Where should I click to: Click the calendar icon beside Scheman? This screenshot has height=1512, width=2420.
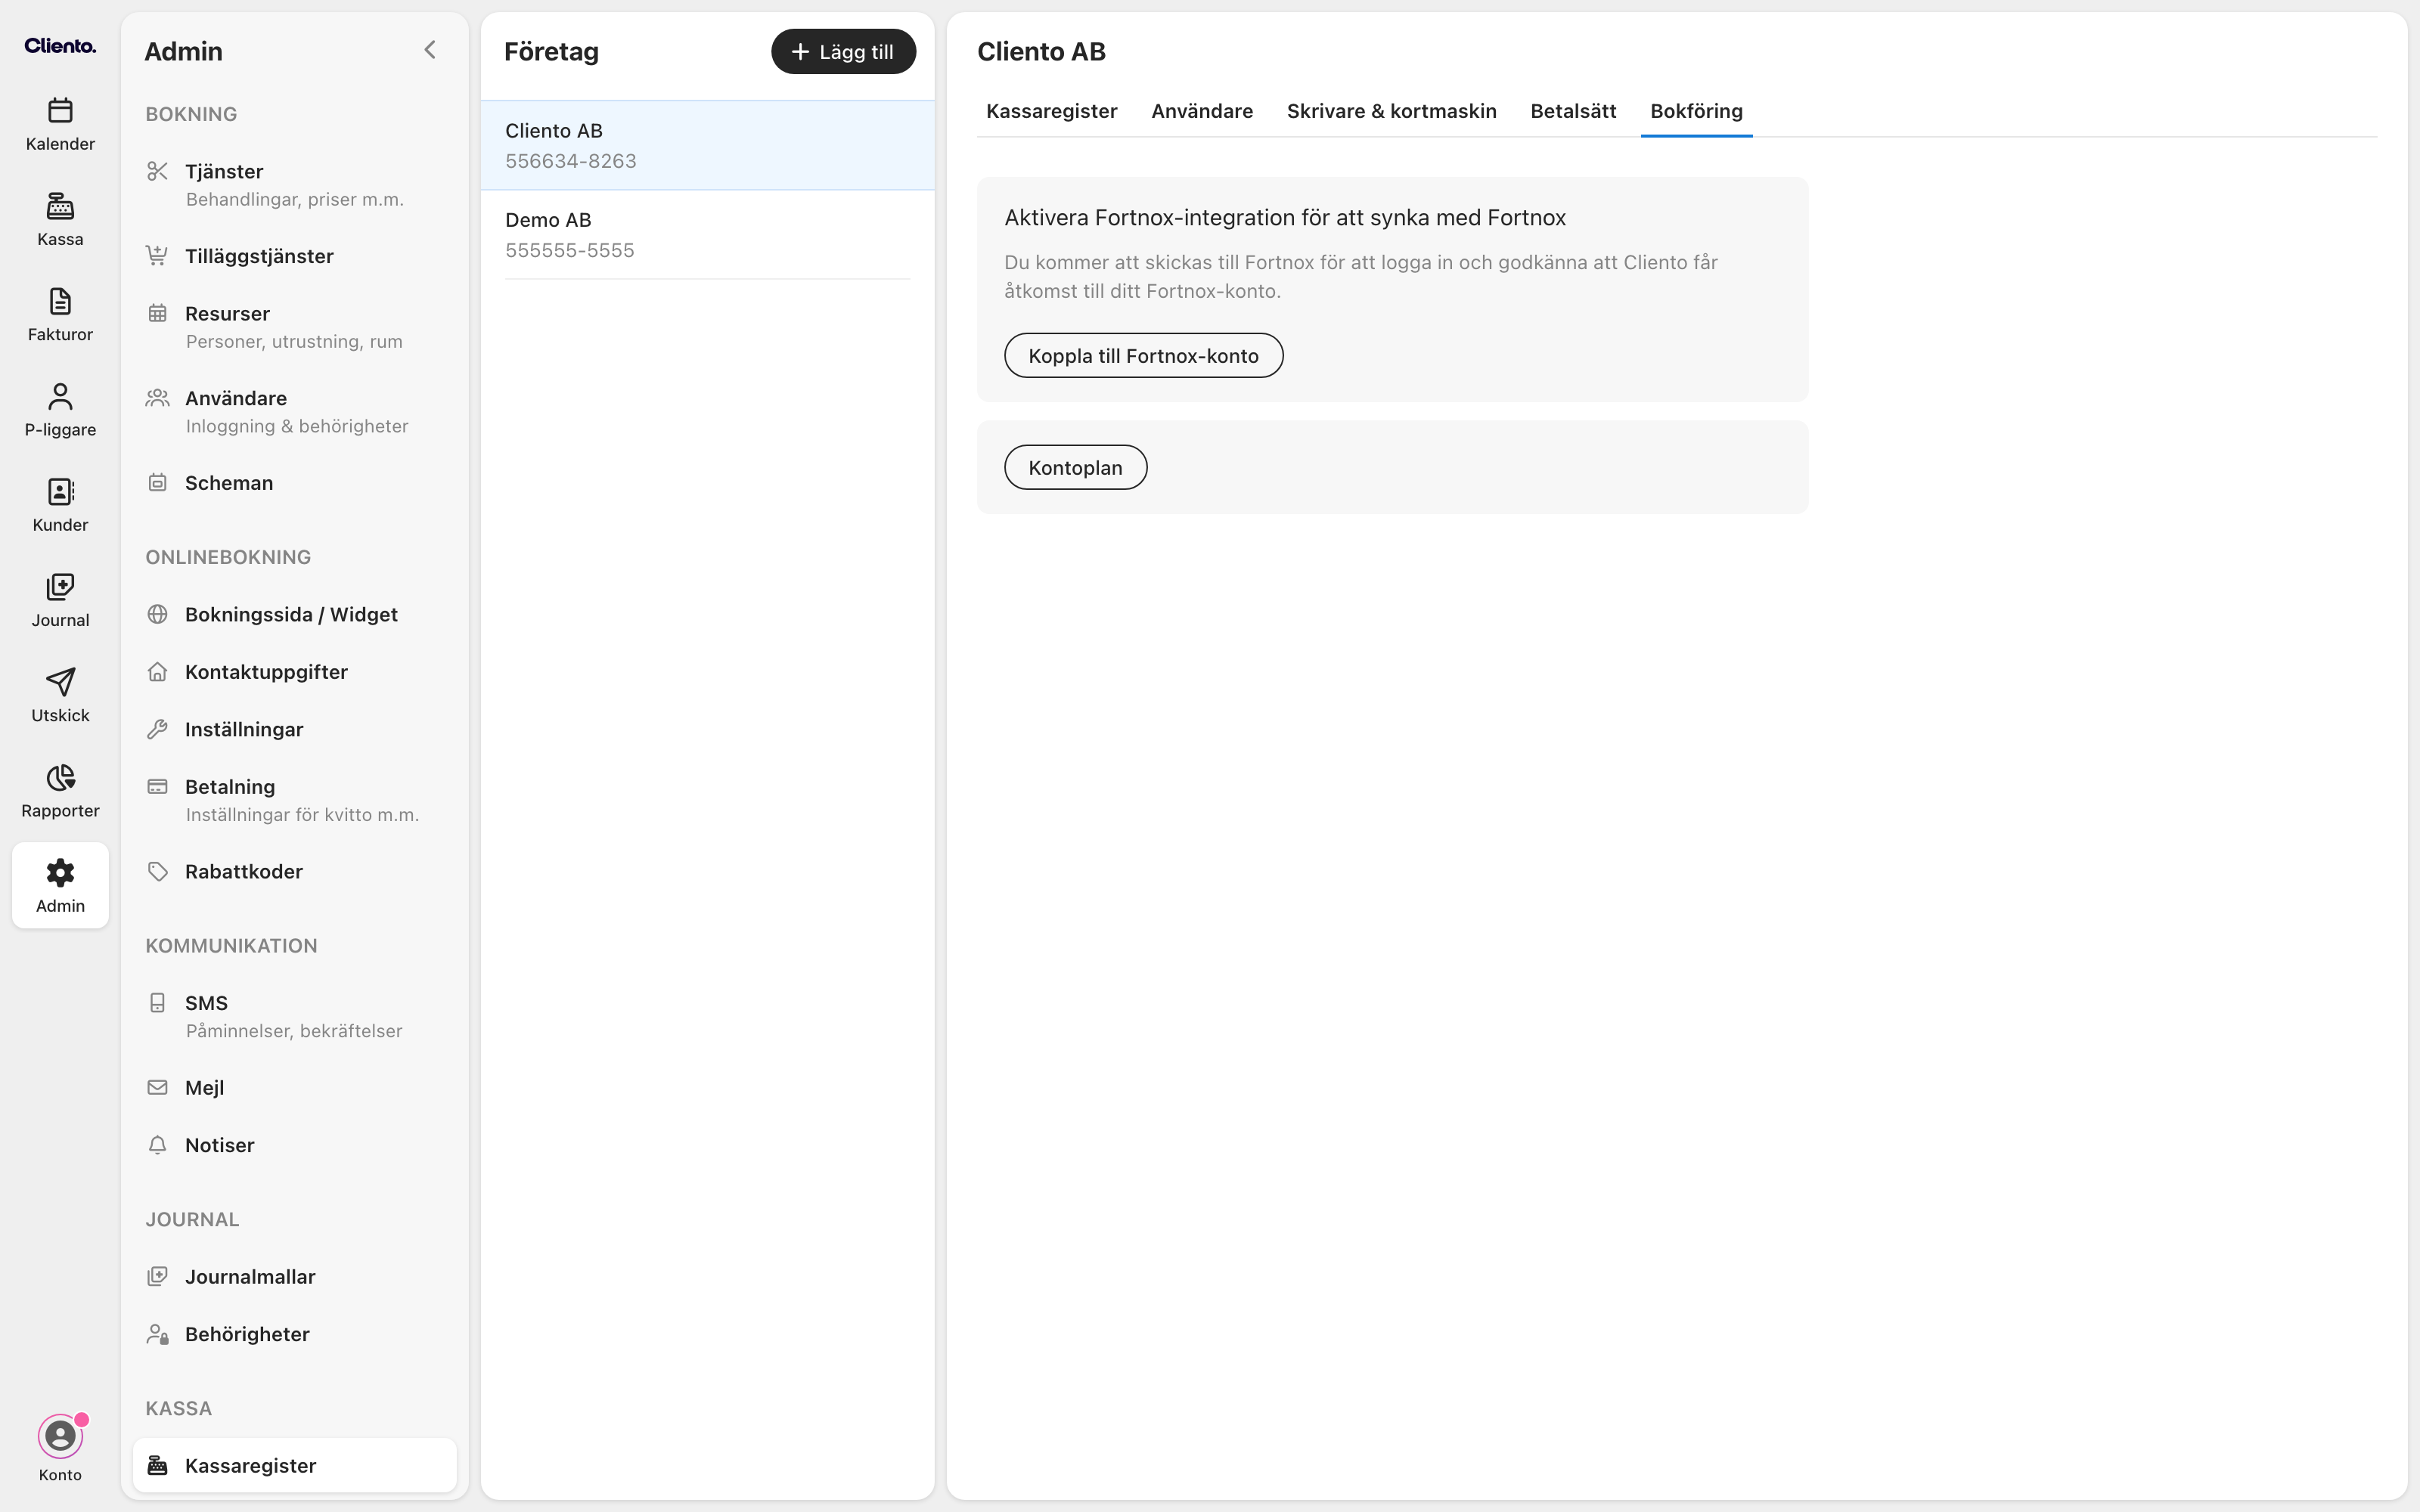click(x=157, y=483)
